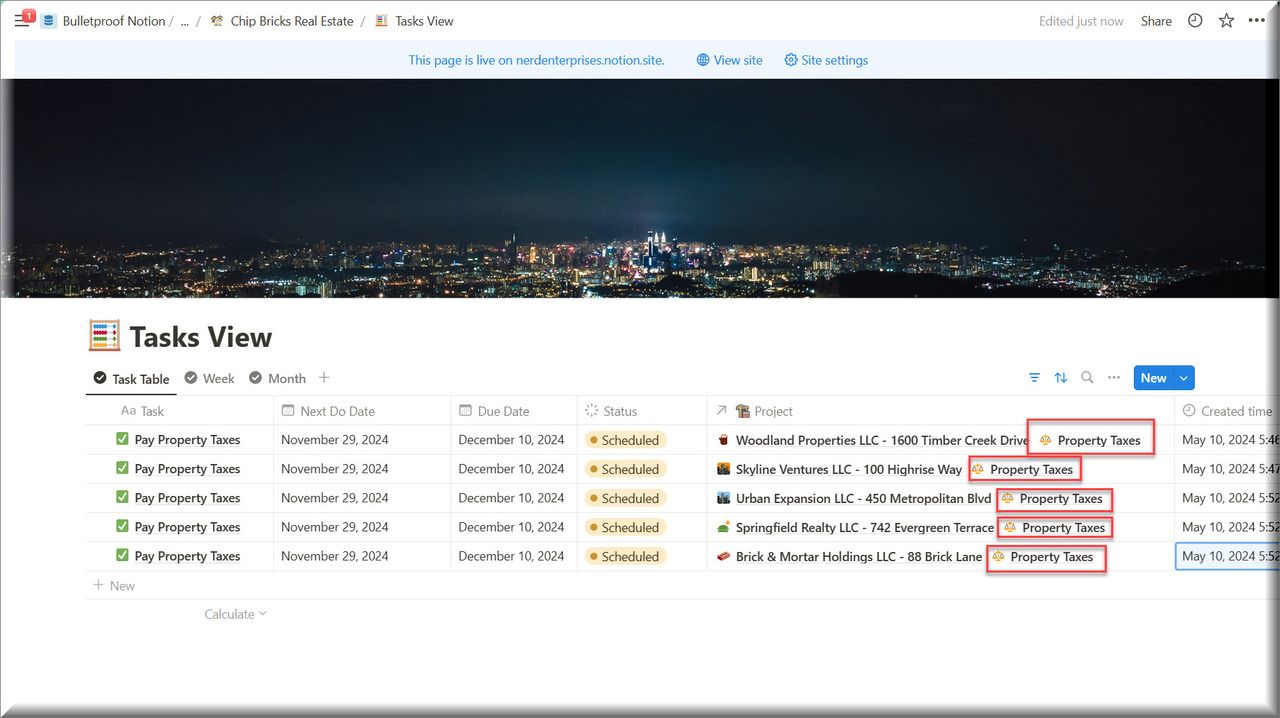This screenshot has width=1280, height=718.
Task: Click Scheduled status in Urban Expansion row
Action: (625, 498)
